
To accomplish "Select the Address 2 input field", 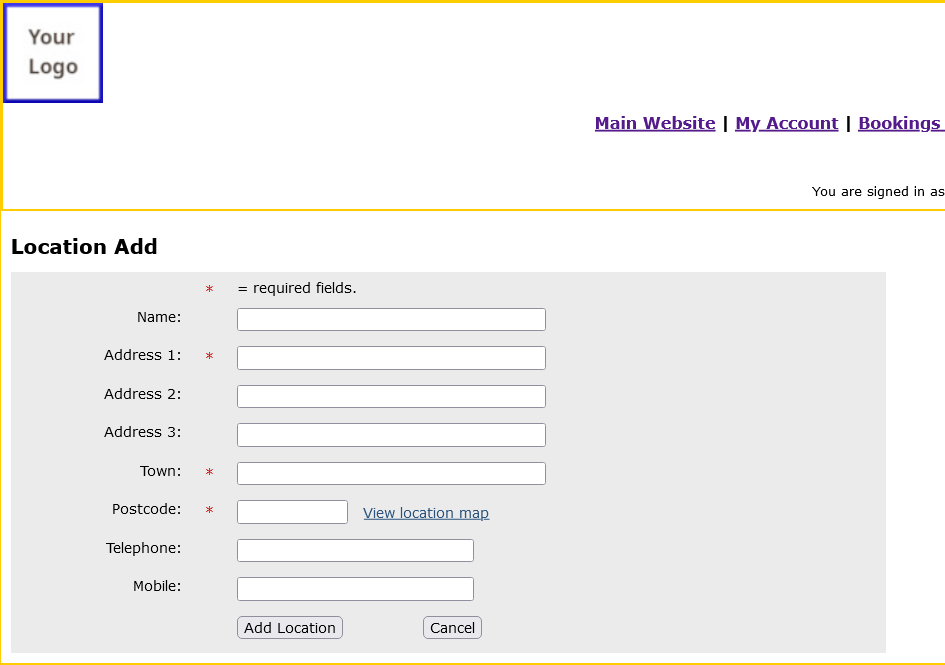I will [391, 396].
